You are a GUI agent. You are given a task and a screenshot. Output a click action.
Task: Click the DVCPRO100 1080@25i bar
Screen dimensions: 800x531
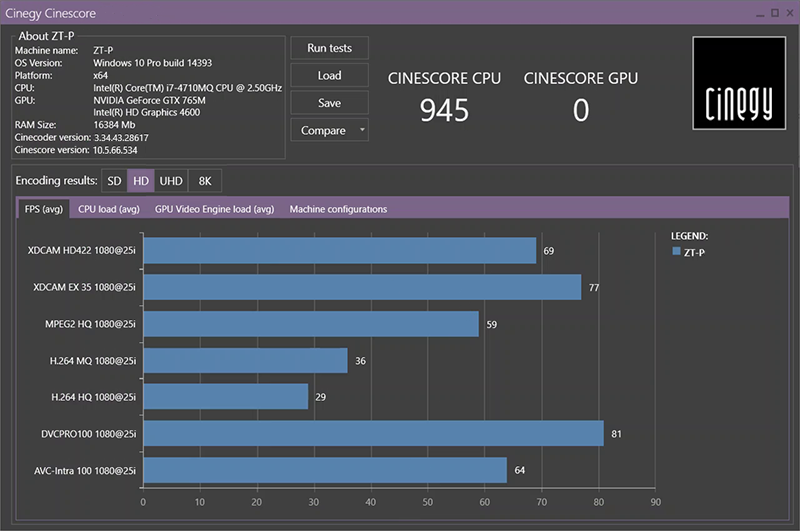coord(373,433)
